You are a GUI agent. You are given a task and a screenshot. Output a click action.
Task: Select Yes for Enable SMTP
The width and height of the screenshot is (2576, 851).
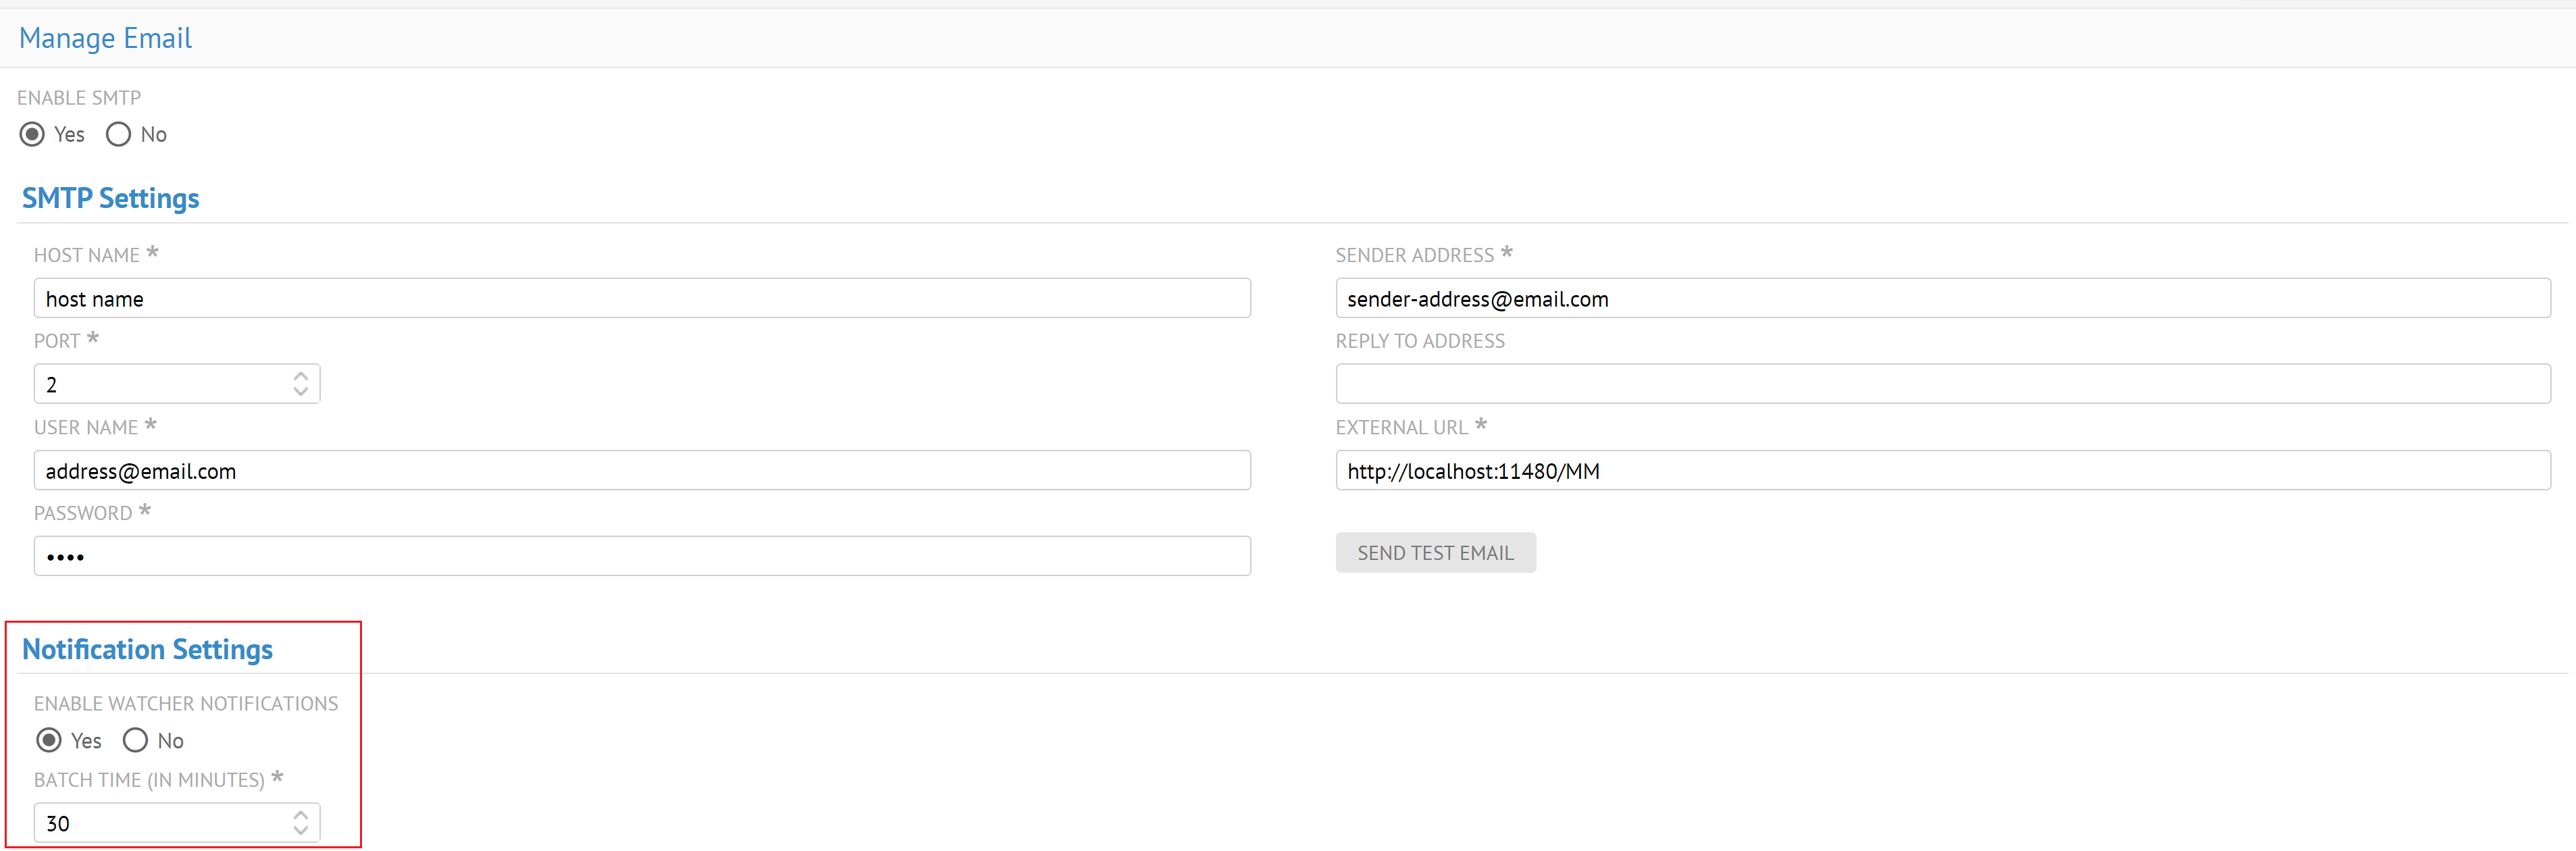pos(32,134)
